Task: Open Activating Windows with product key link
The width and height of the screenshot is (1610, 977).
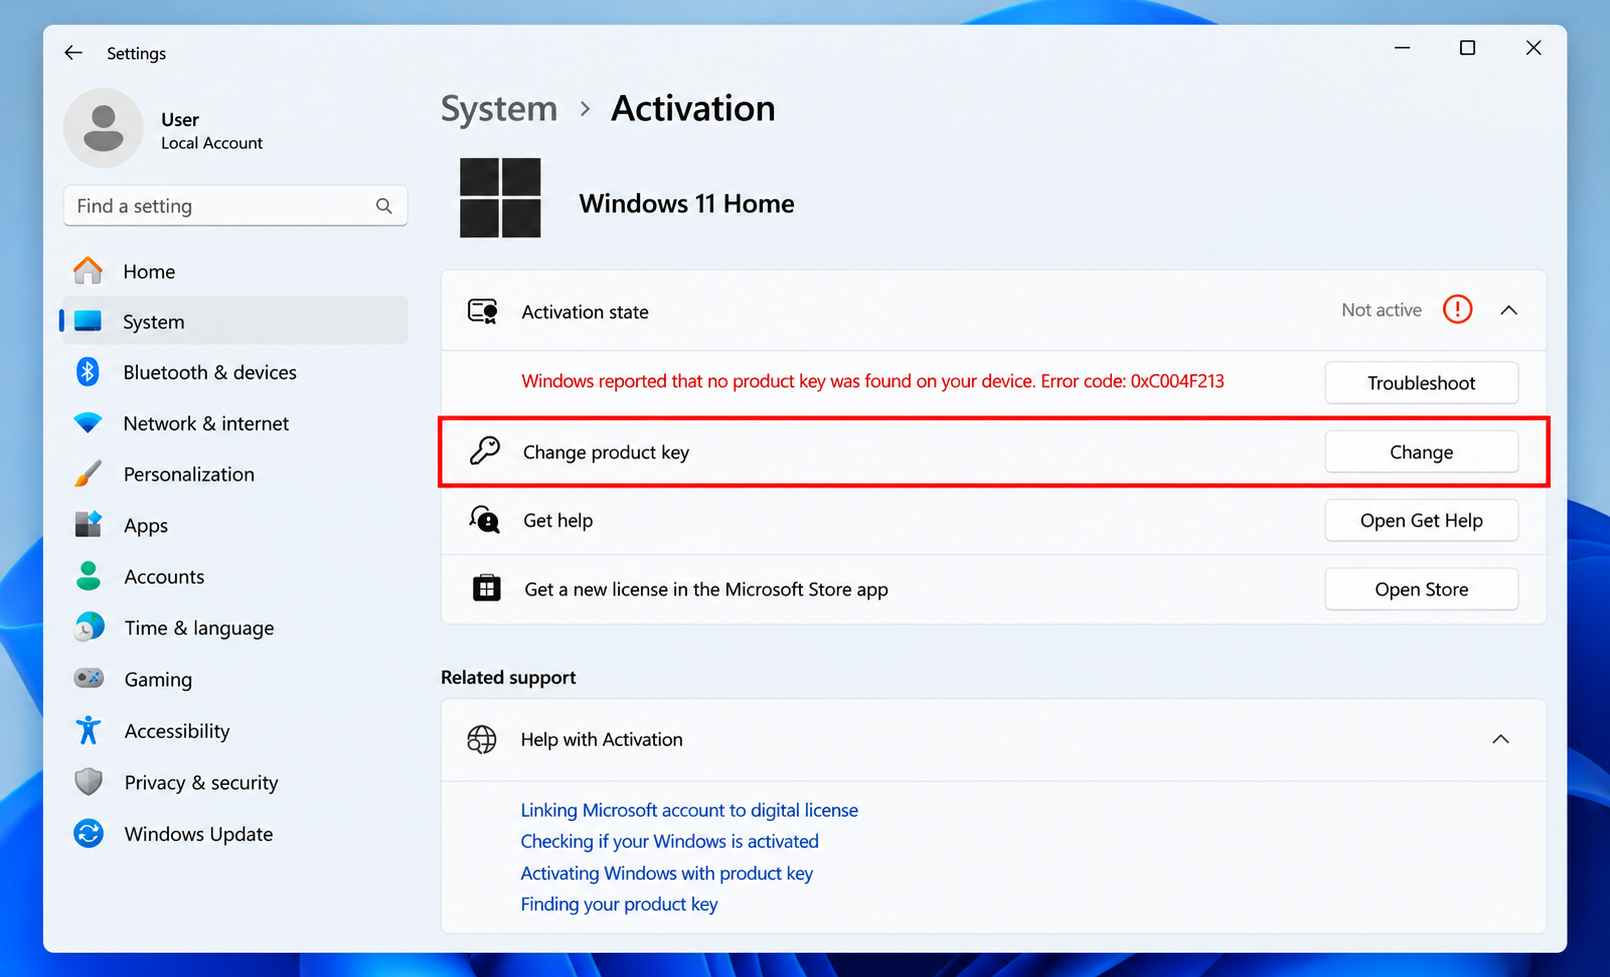Action: tap(666, 873)
